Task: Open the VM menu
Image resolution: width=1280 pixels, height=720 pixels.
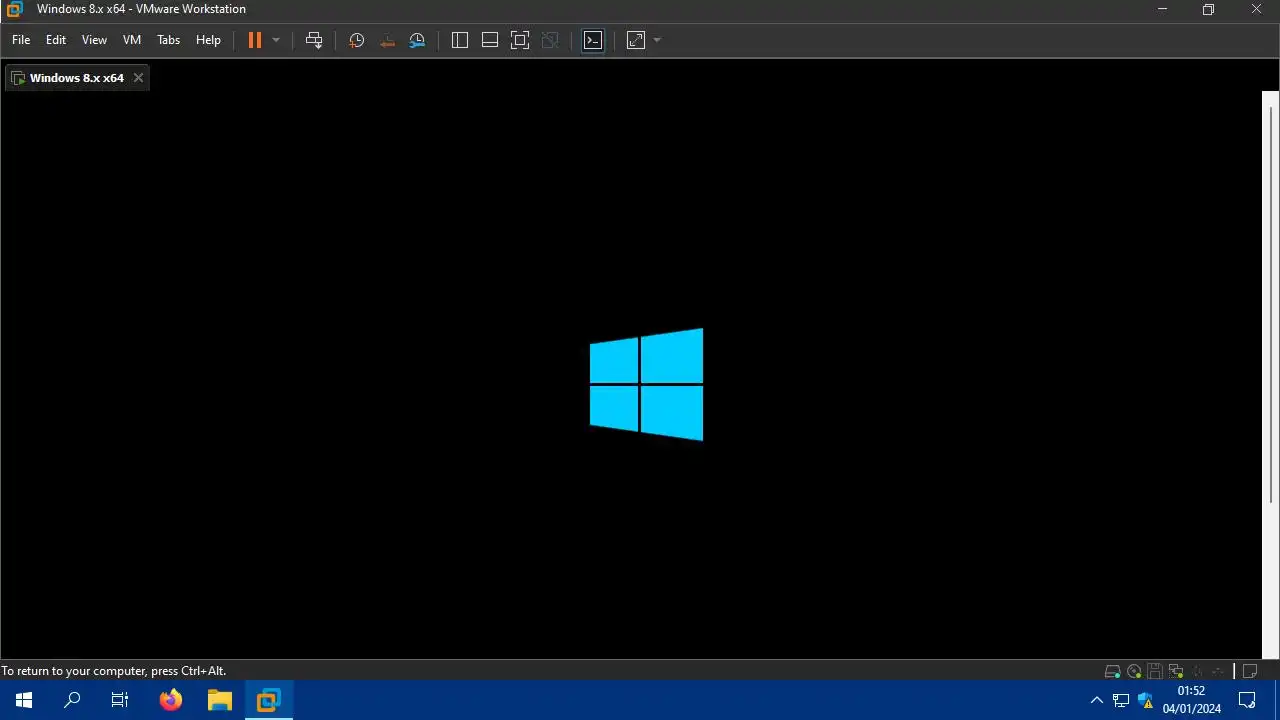Action: pyautogui.click(x=132, y=40)
